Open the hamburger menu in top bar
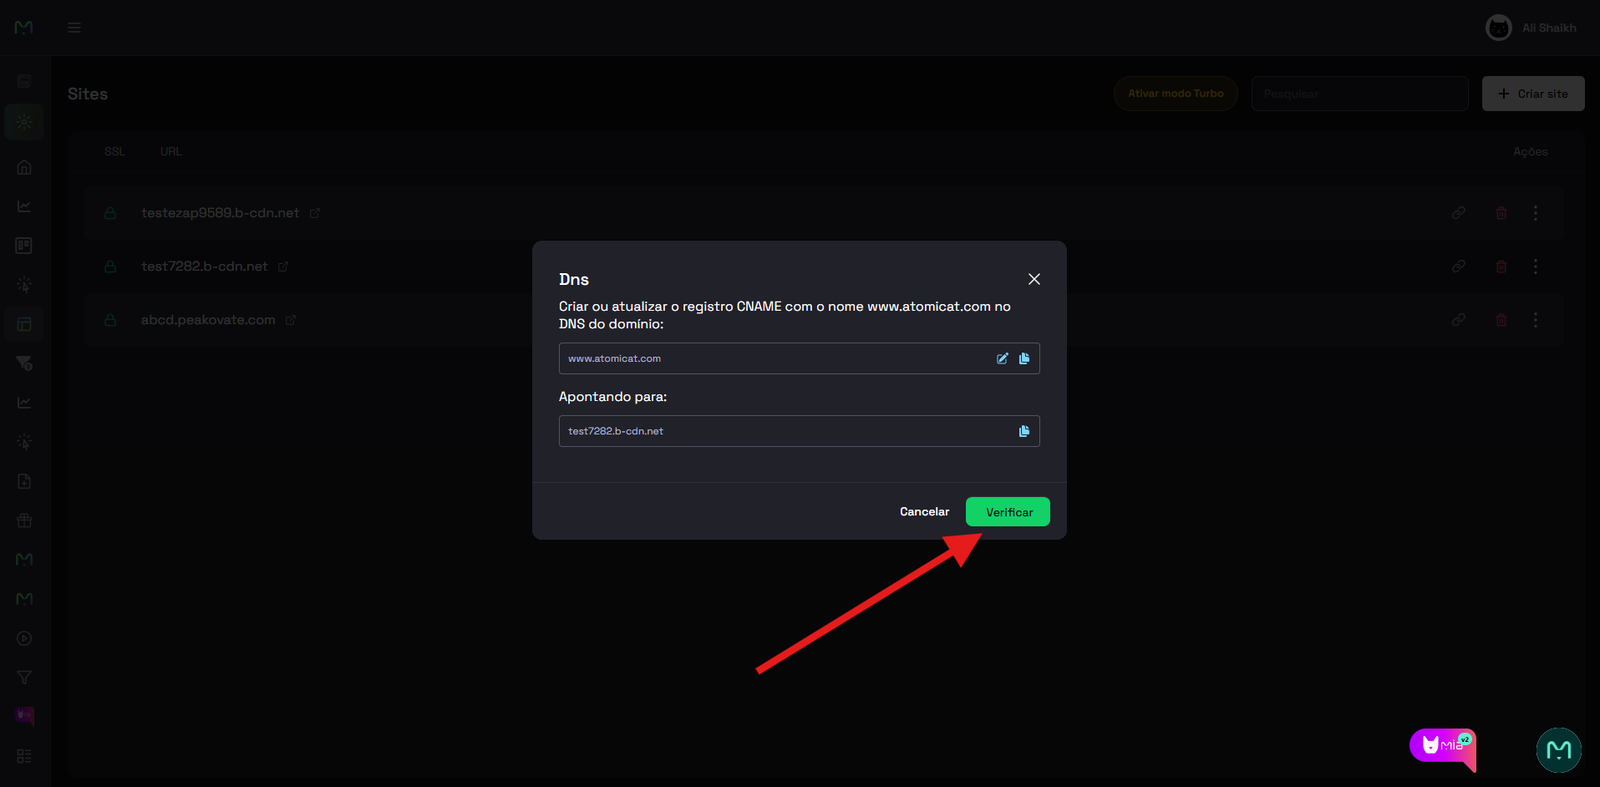 [x=74, y=27]
